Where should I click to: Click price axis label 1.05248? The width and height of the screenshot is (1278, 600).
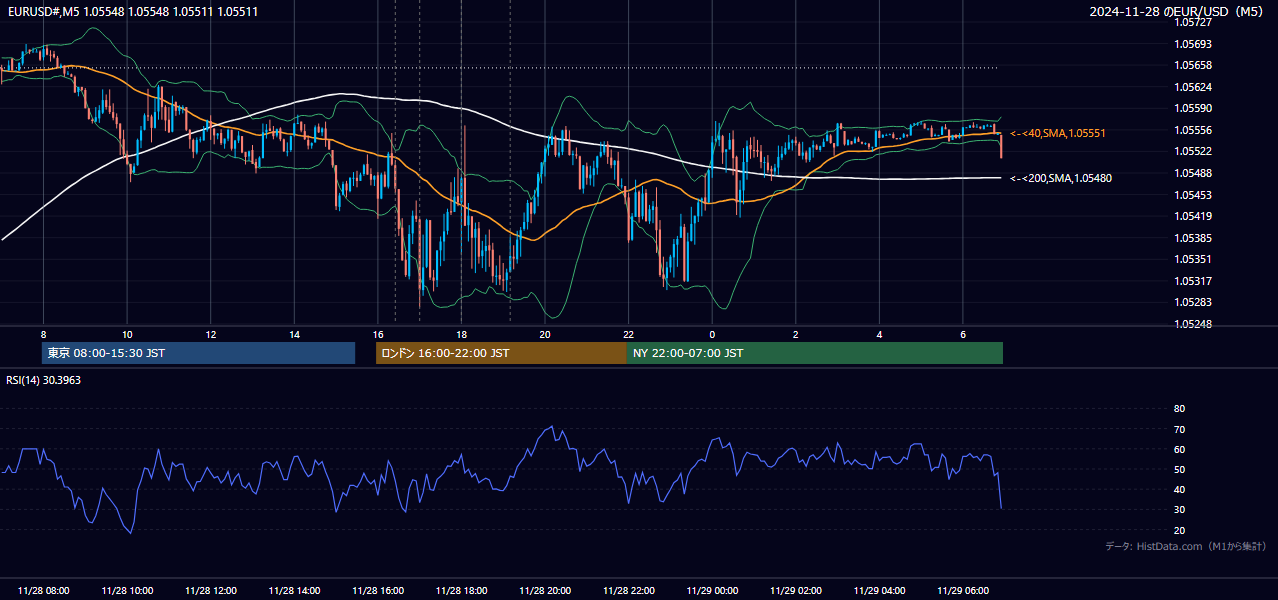1192,324
